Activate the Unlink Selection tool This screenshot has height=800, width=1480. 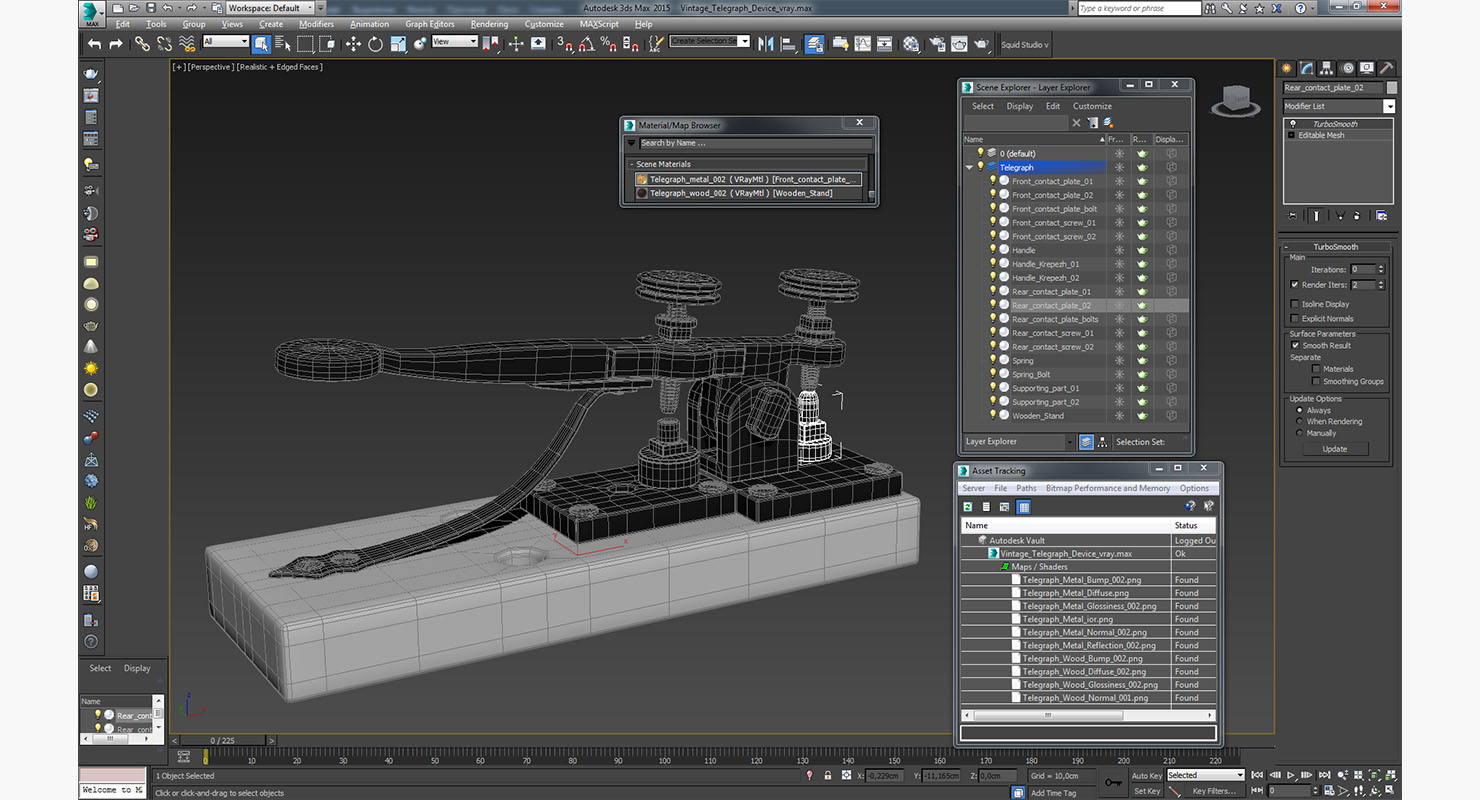(x=164, y=43)
